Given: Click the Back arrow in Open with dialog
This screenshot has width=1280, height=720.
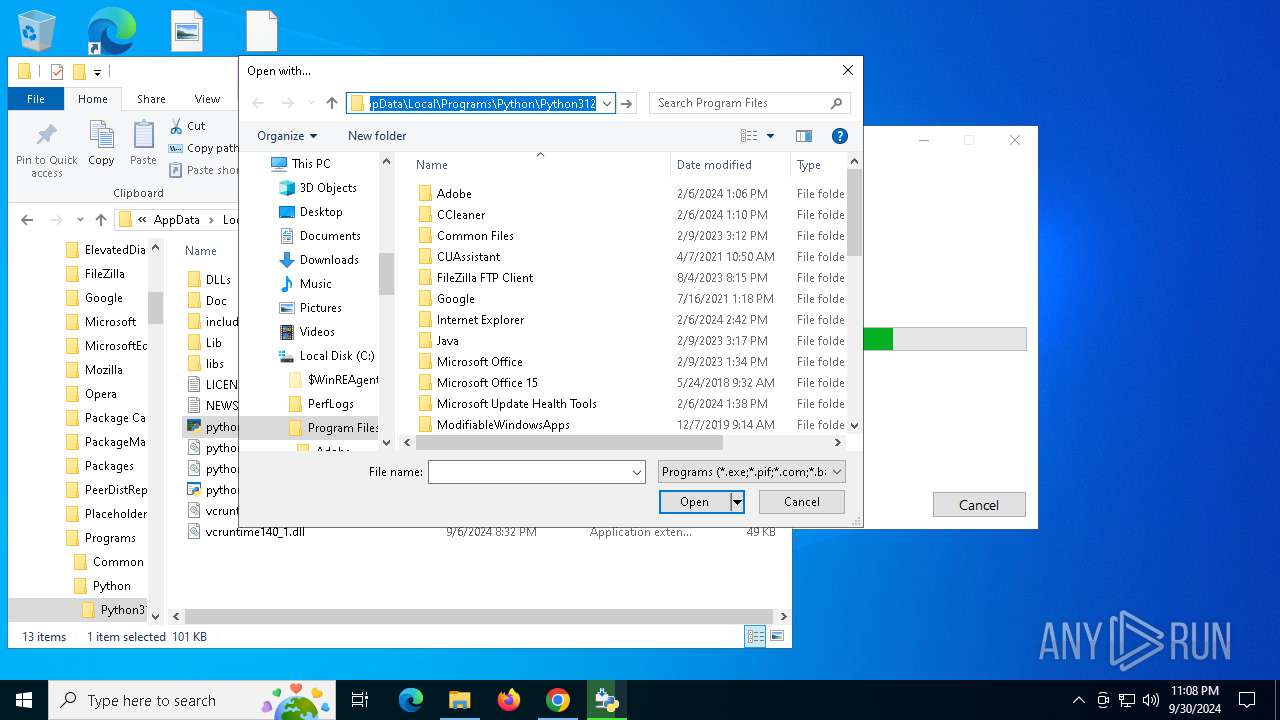Looking at the screenshot, I should pos(258,103).
